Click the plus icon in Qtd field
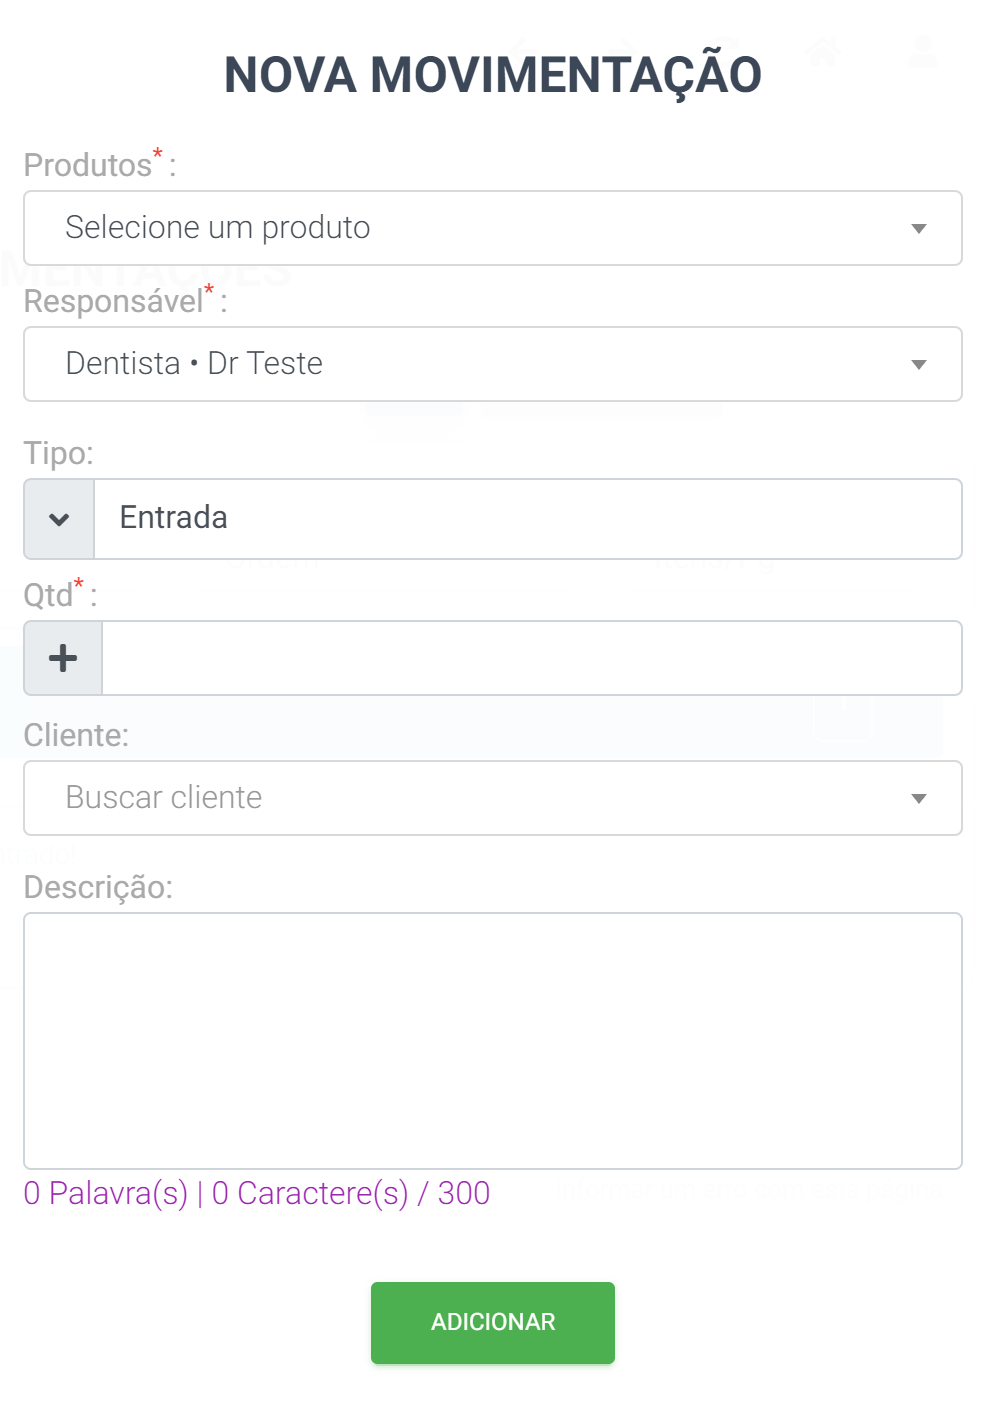The width and height of the screenshot is (1003, 1409). click(63, 658)
